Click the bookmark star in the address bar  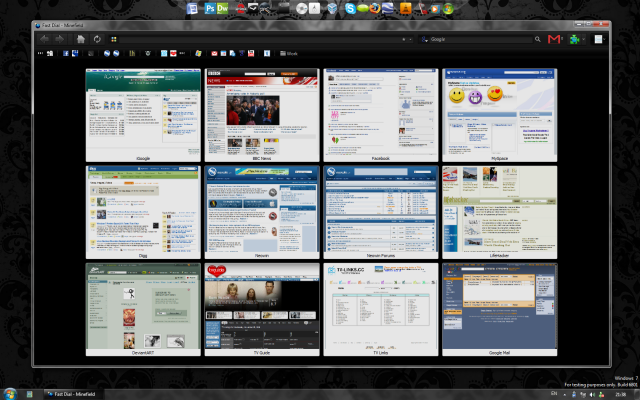(404, 40)
